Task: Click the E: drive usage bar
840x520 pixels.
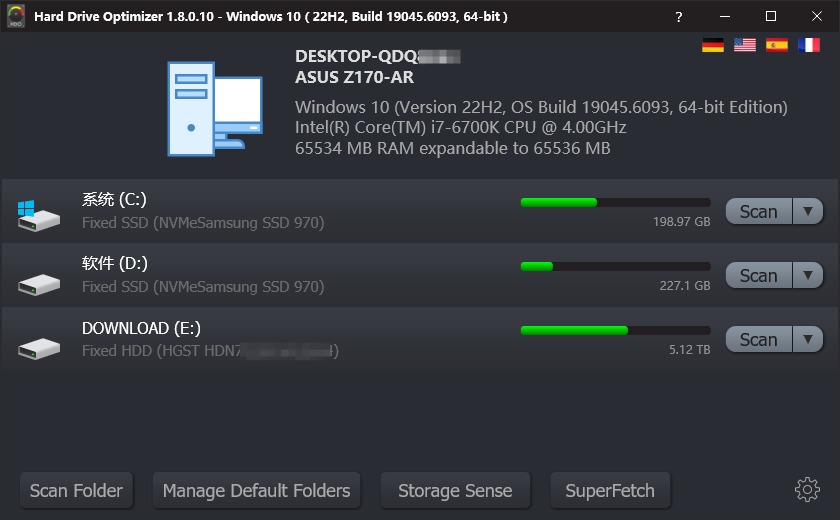Action: [x=616, y=330]
